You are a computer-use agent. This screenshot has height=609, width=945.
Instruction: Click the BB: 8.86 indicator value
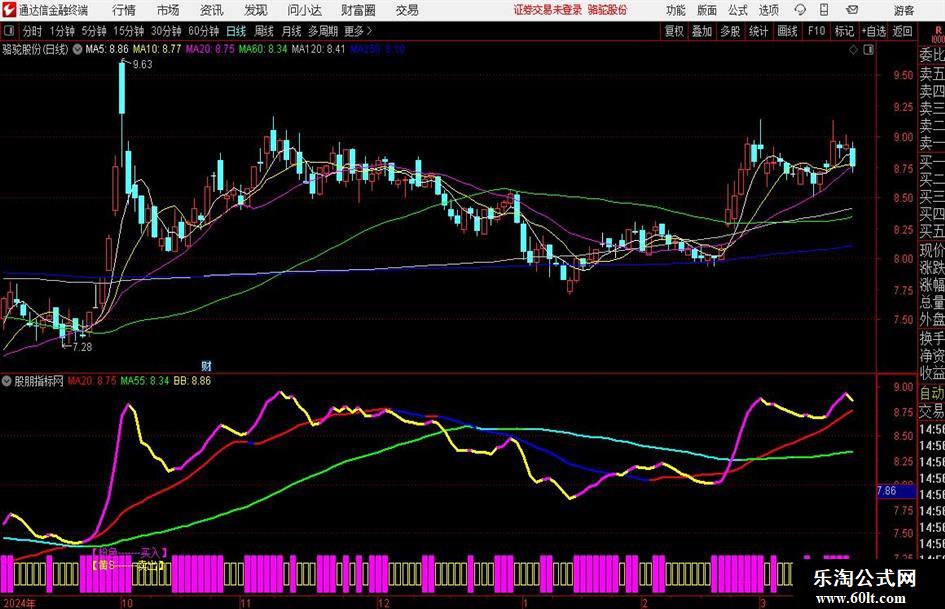click(x=192, y=381)
